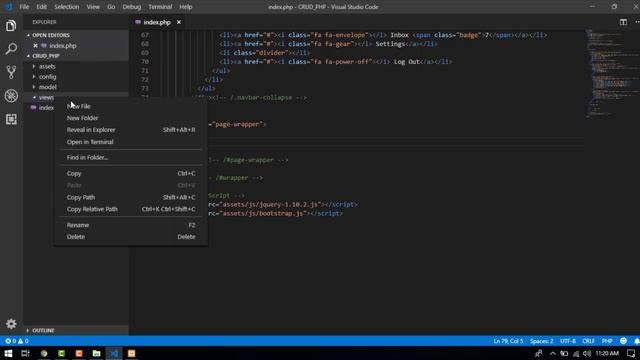Image resolution: width=640 pixels, height=360 pixels.
Task: Change encoding via UTF-8 status item
Action: (x=568, y=341)
